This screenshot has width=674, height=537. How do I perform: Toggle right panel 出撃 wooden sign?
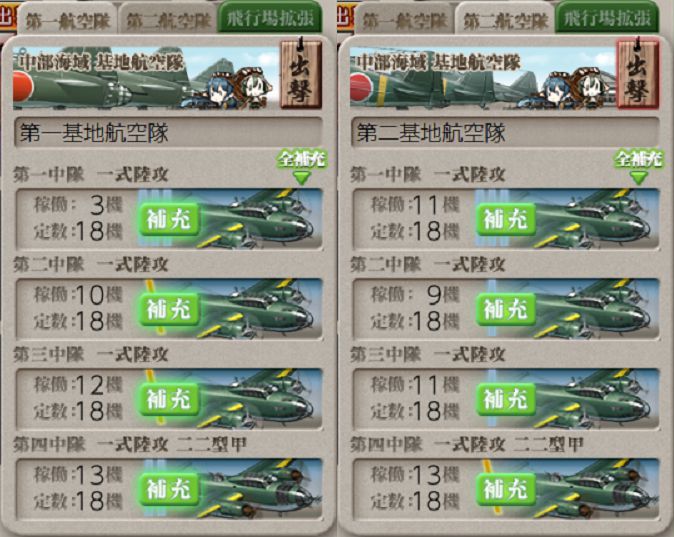coord(637,73)
